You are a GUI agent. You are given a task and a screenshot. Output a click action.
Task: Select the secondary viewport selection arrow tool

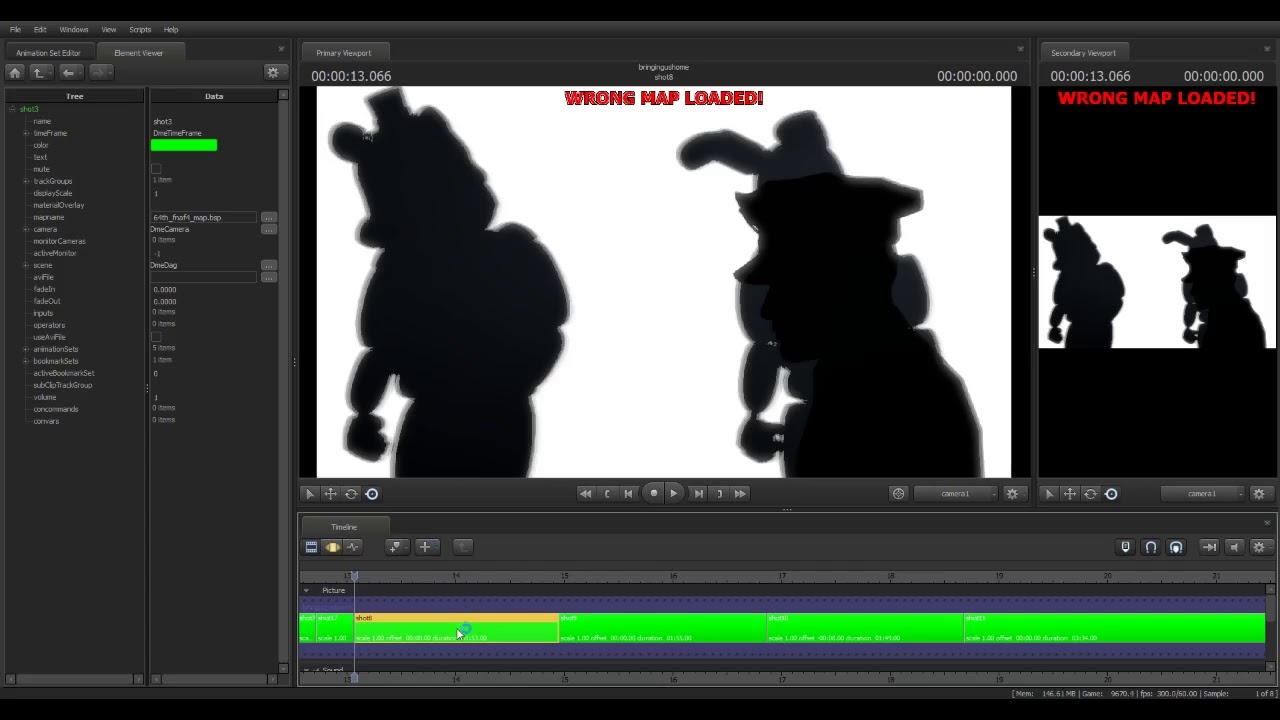(x=1049, y=494)
